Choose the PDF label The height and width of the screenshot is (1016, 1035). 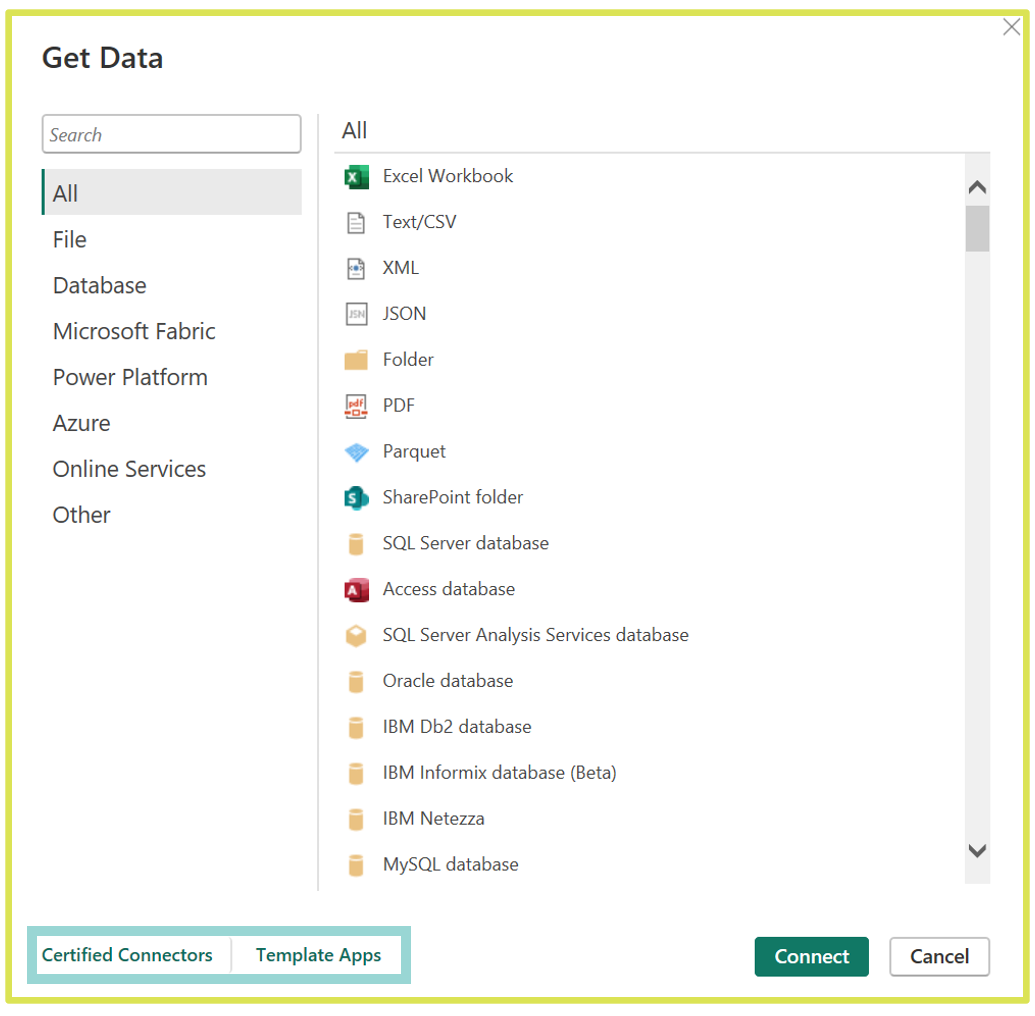click(399, 406)
